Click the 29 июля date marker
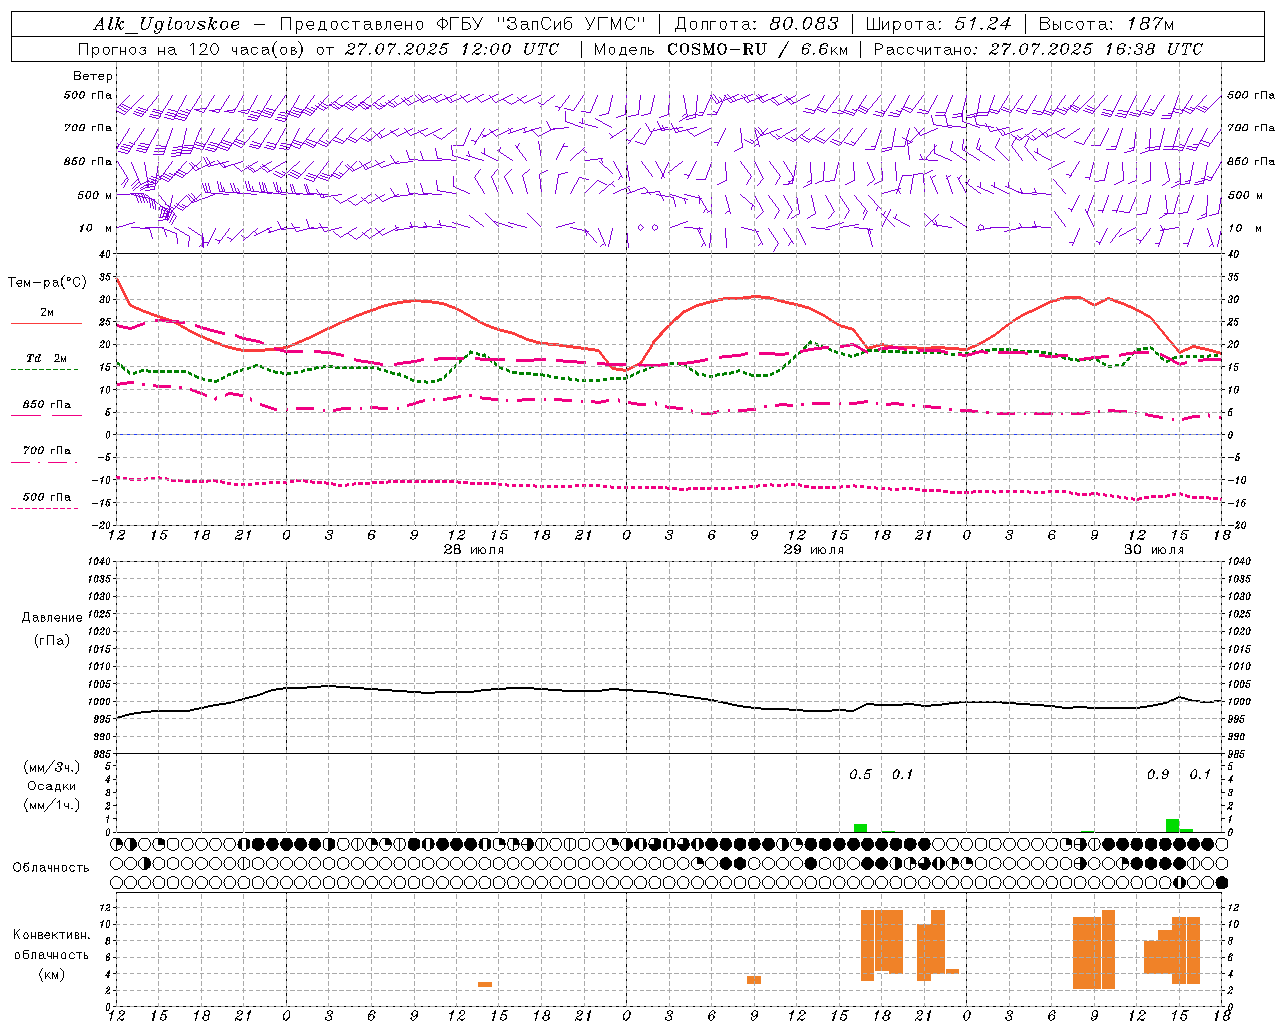Image resolution: width=1280 pixels, height=1024 pixels. pos(813,550)
